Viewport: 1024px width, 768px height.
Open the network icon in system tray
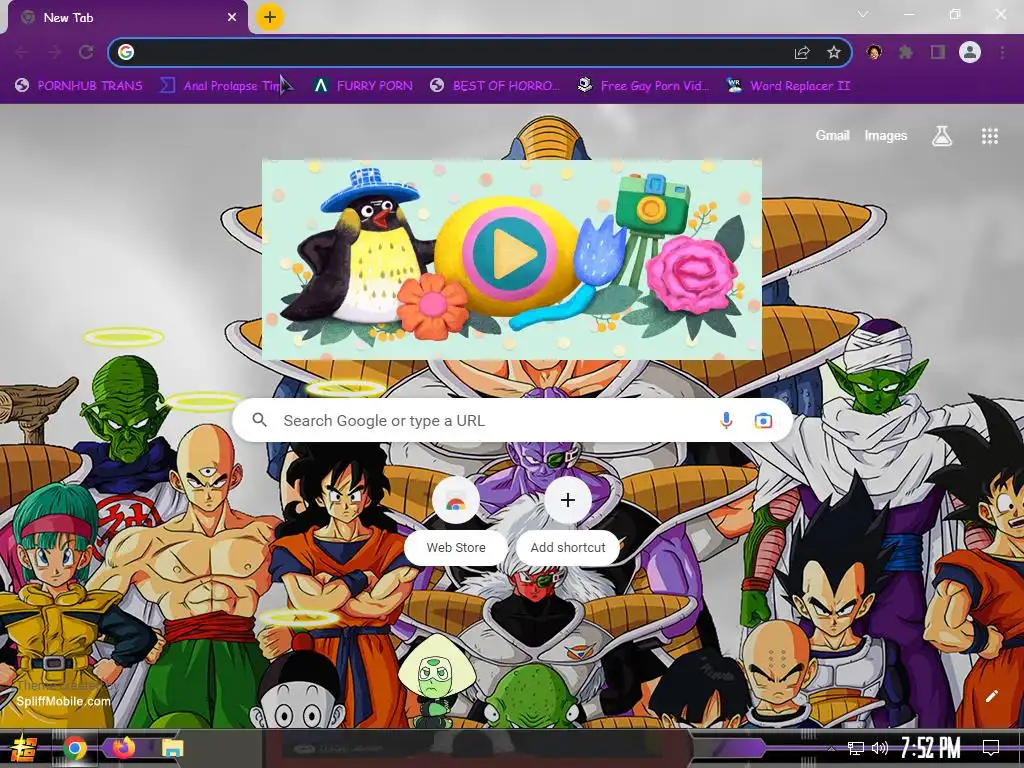click(855, 748)
